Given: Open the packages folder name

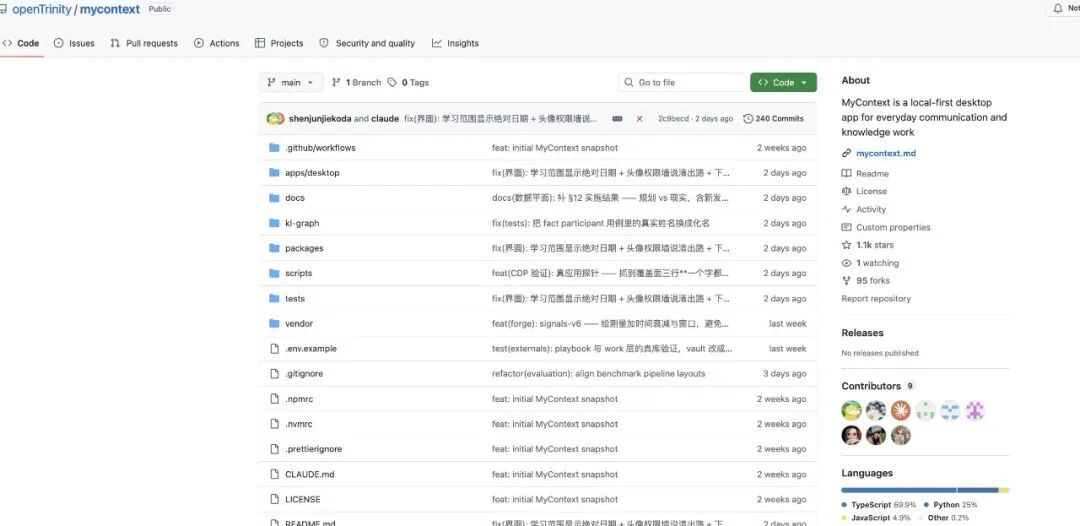Looking at the screenshot, I should click(304, 248).
